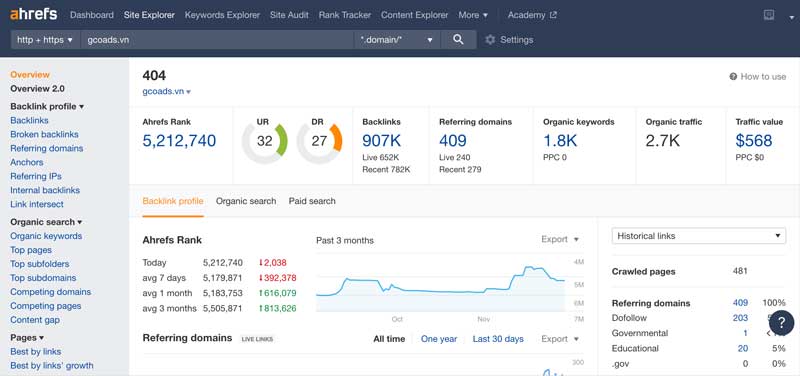Switch range to One year

(439, 339)
